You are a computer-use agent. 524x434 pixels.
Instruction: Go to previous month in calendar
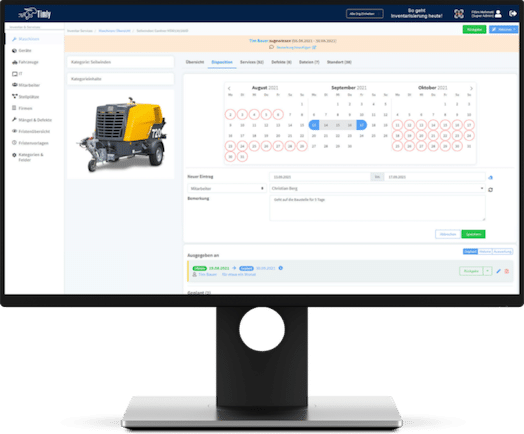(229, 89)
